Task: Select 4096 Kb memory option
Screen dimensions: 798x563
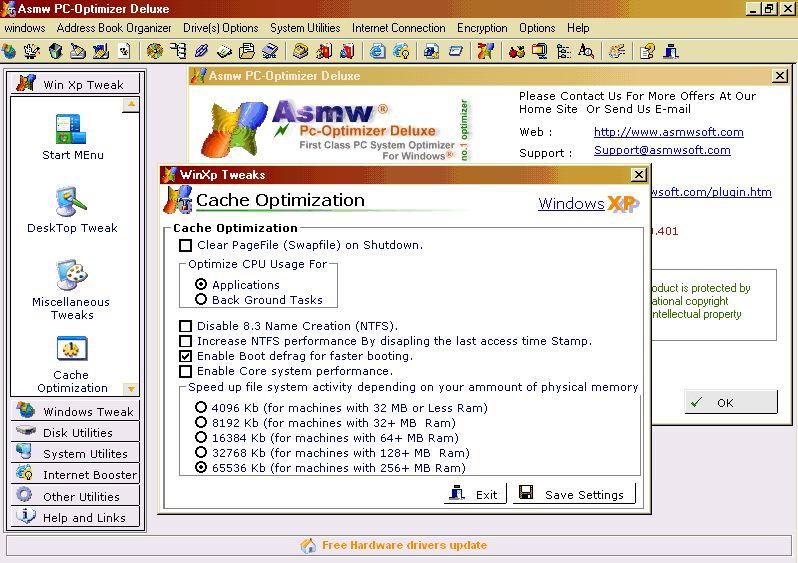Action: click(201, 407)
